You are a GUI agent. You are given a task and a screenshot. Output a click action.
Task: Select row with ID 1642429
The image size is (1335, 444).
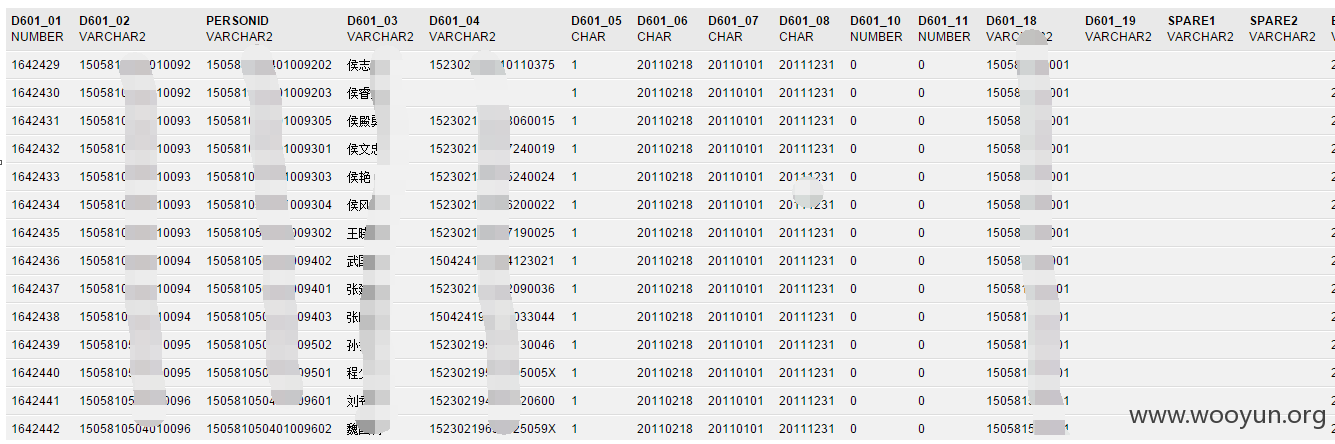pyautogui.click(x=667, y=65)
